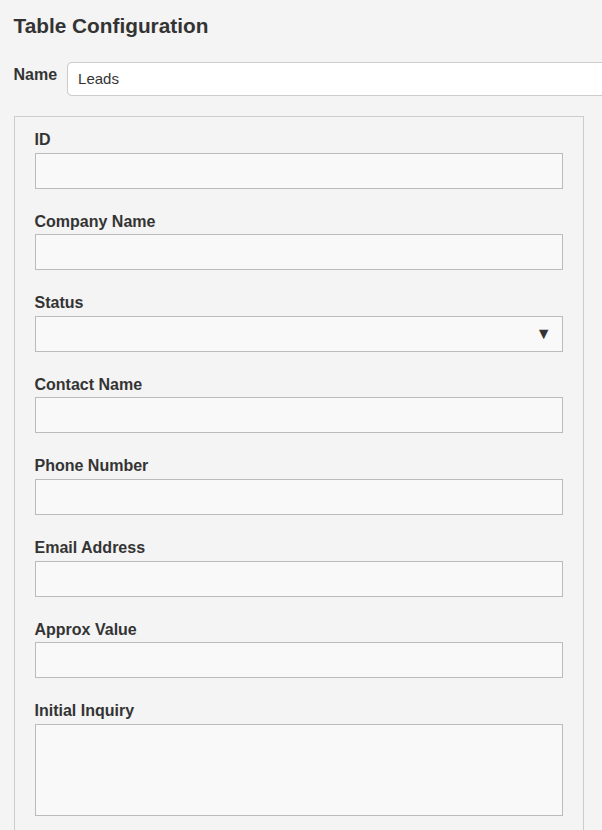Click the Table Configuration heading
The height and width of the screenshot is (830, 602).
(x=111, y=27)
